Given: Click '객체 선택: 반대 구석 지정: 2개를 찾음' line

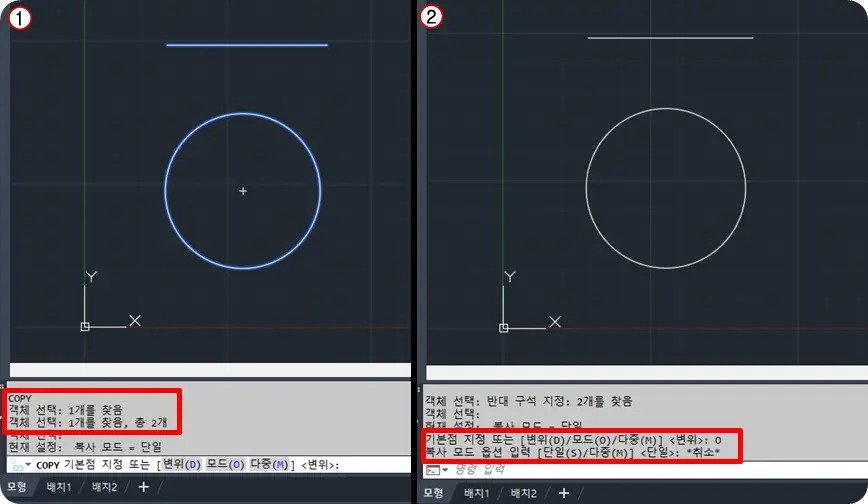Looking at the screenshot, I should pyautogui.click(x=529, y=401).
